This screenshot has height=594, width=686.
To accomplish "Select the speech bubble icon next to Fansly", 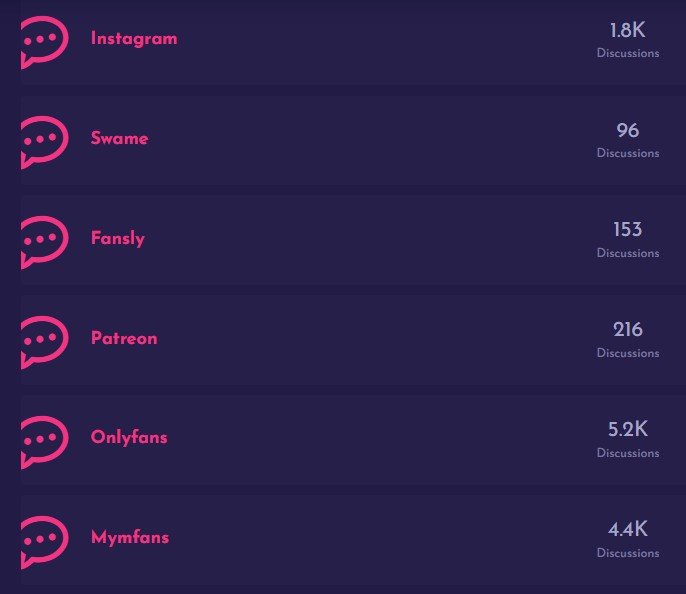I will [x=44, y=241].
